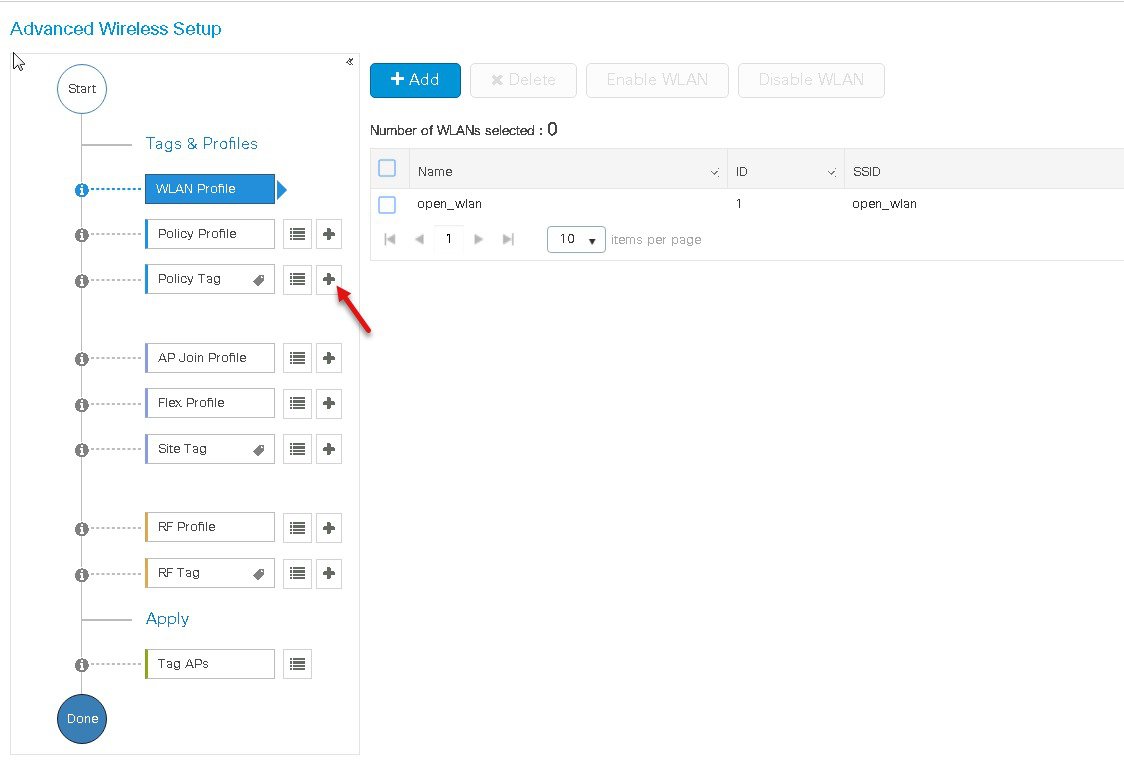This screenshot has width=1124, height=766.
Task: Click the Done circle
Action: [x=82, y=719]
